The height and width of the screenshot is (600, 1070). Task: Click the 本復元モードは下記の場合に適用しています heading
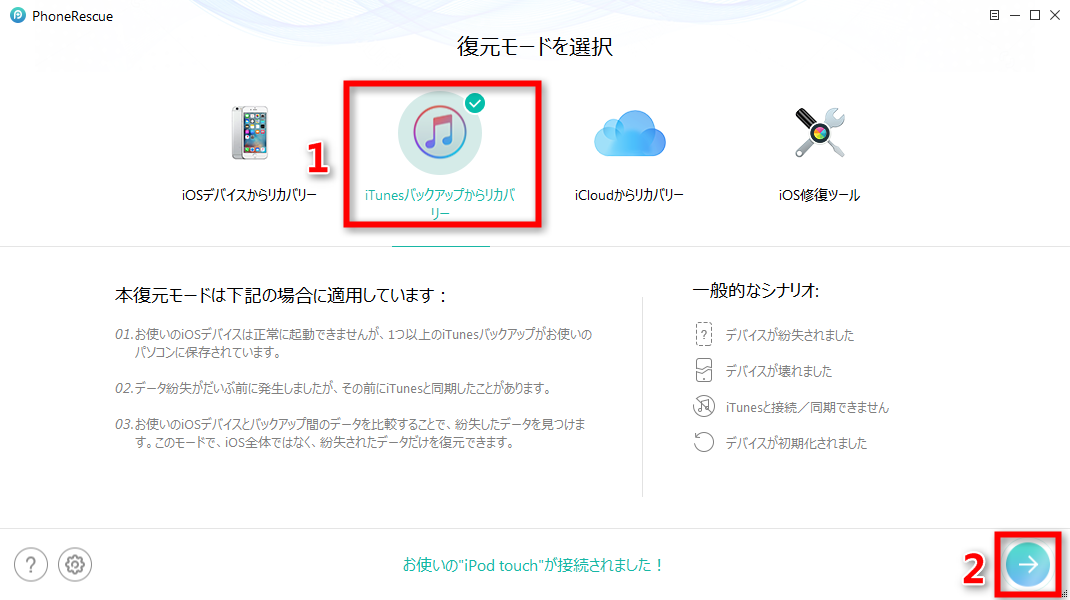click(x=280, y=296)
